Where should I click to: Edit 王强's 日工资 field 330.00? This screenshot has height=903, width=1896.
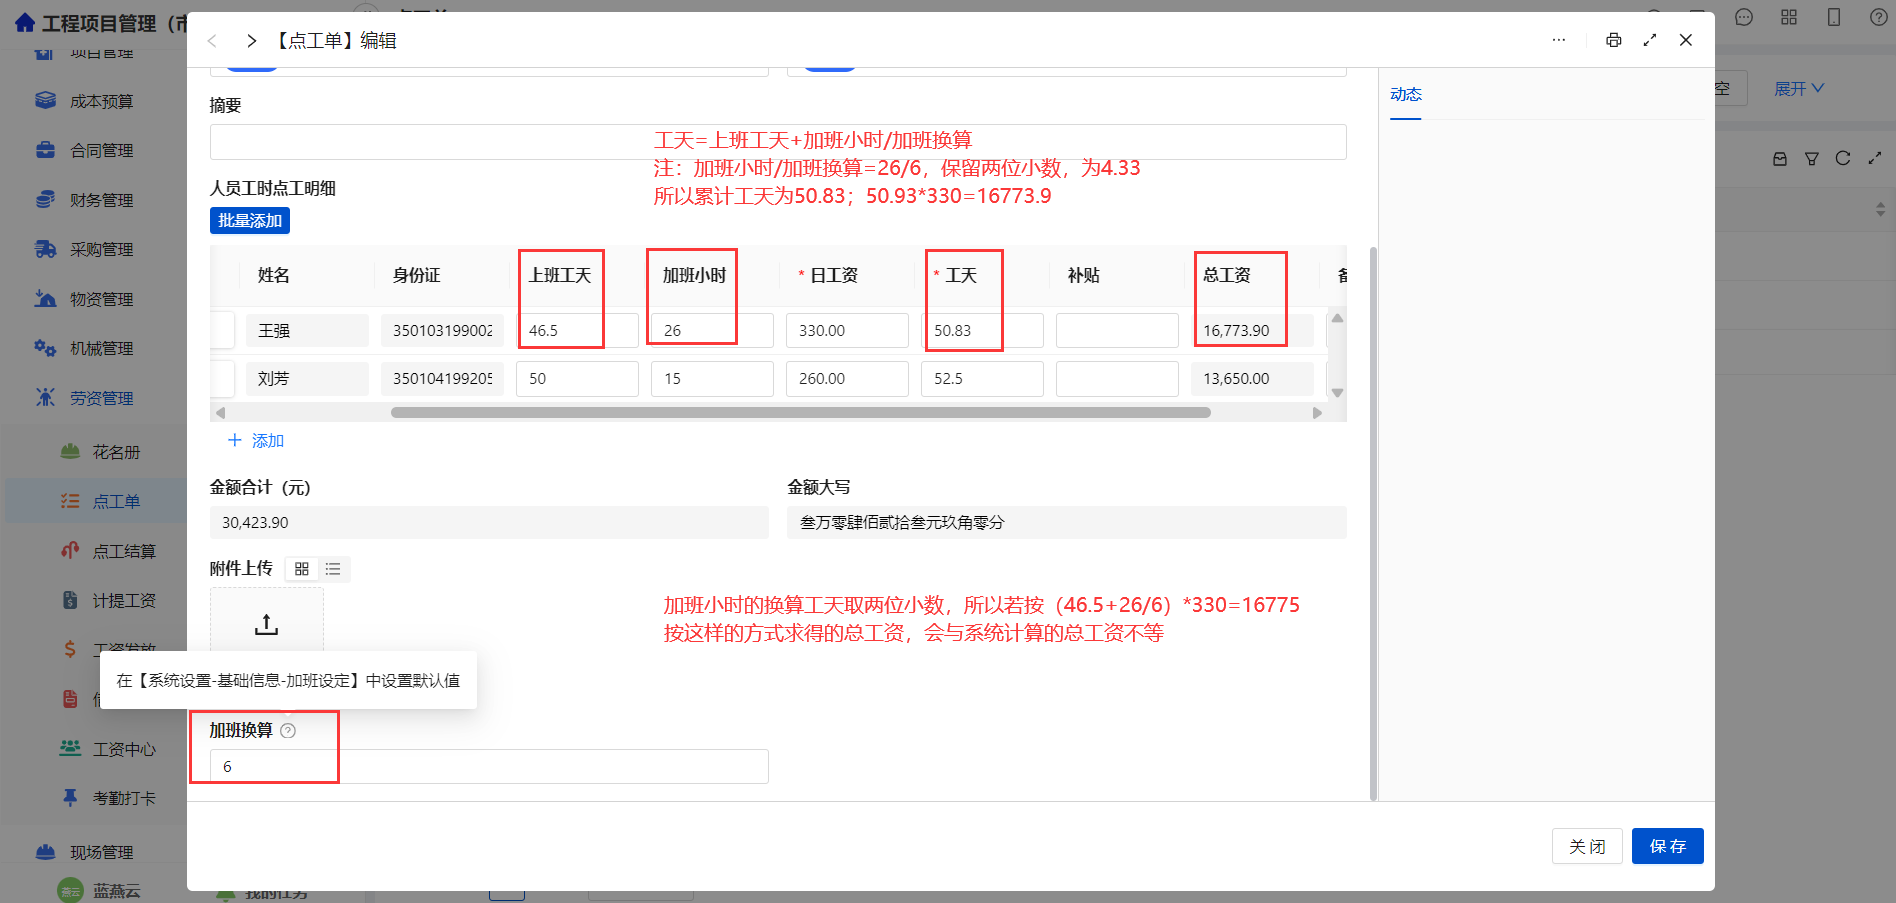(847, 330)
